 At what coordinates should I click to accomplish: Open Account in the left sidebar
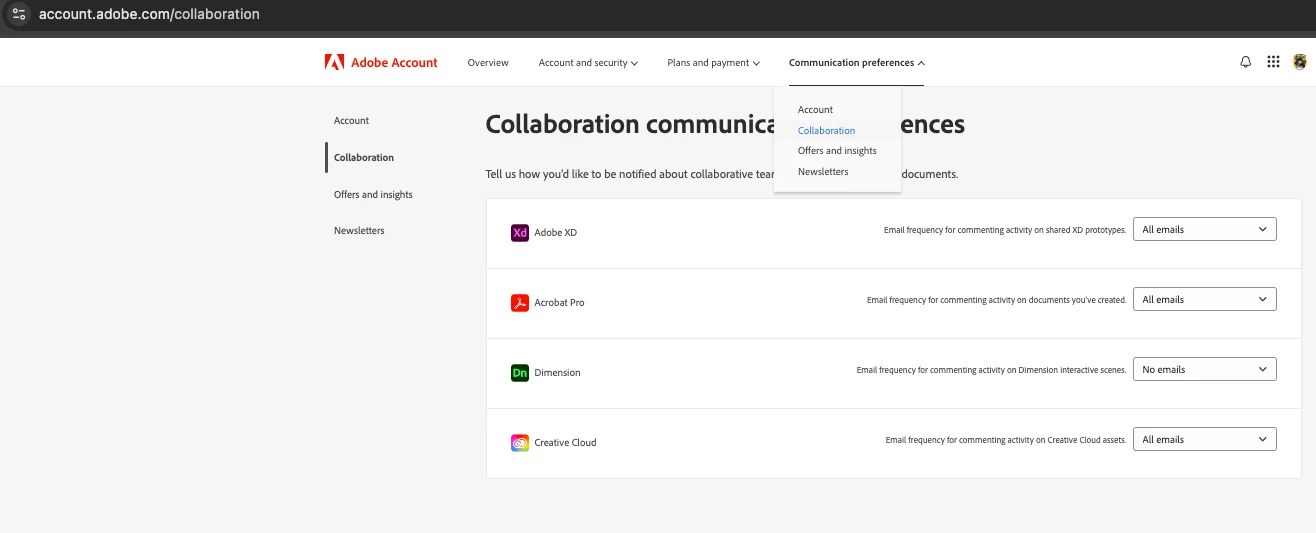click(x=351, y=121)
